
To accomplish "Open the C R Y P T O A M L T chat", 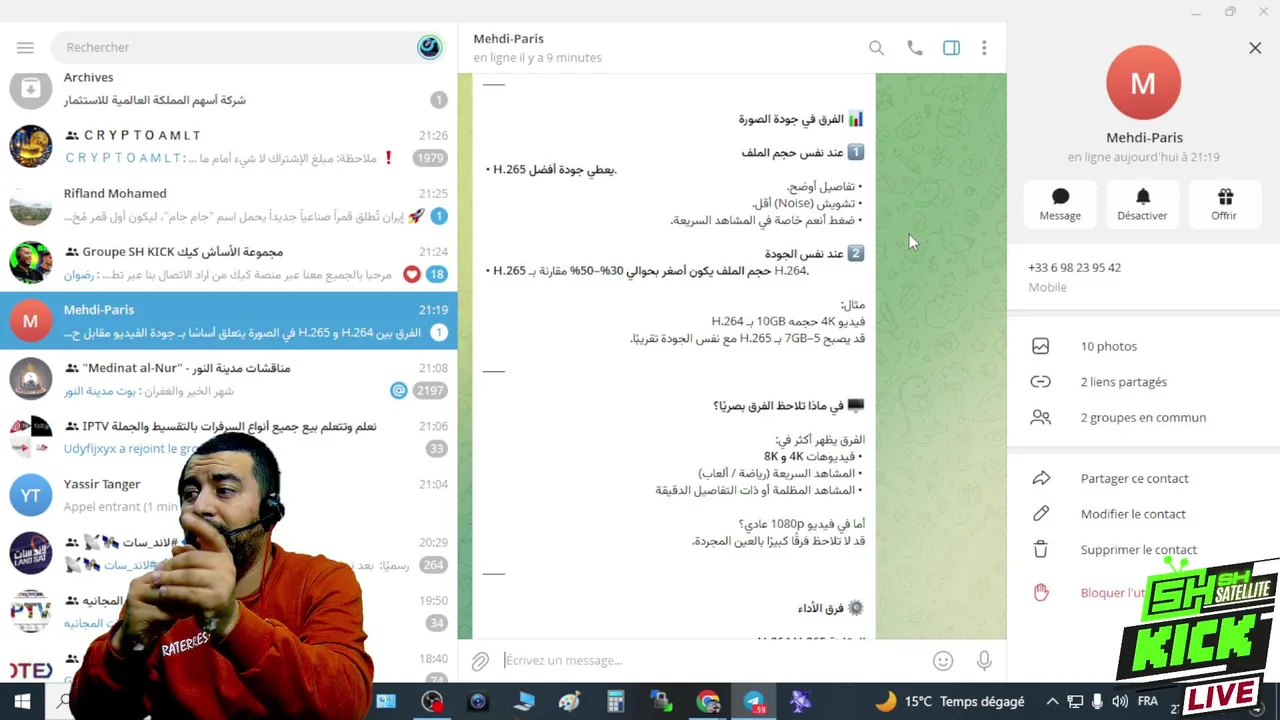I will 229,146.
